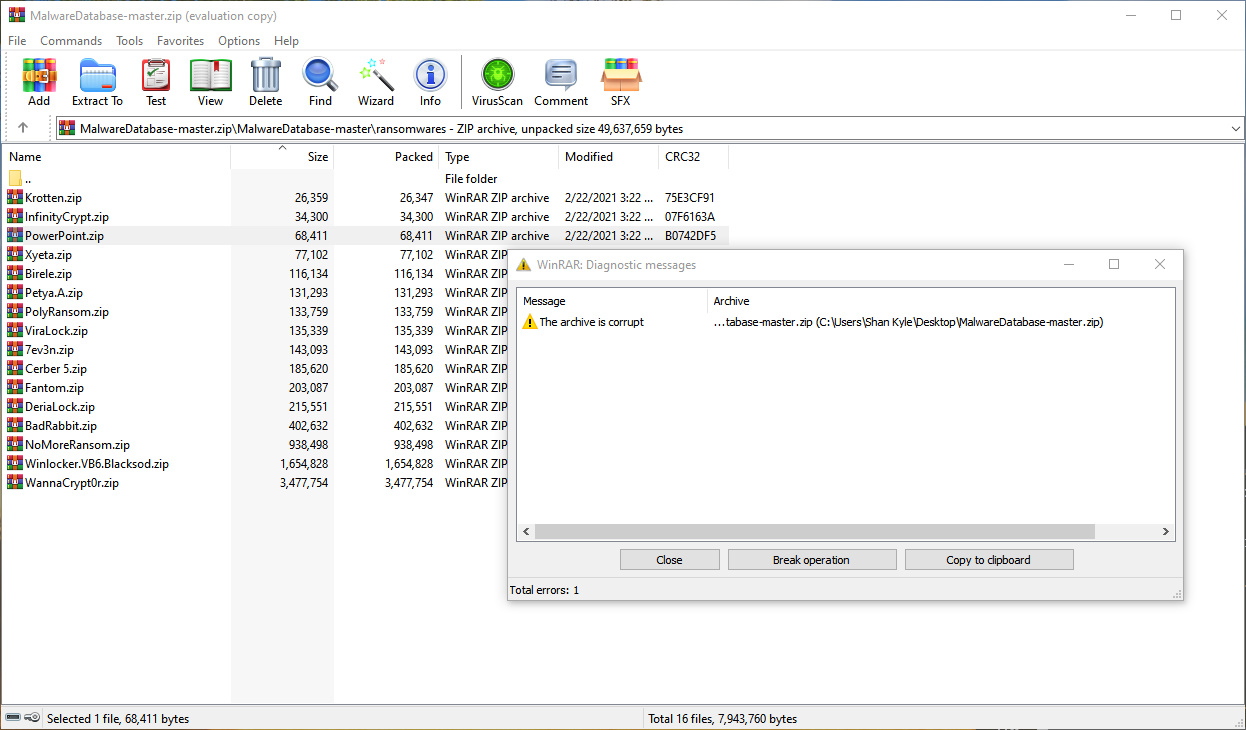Sort by the Packed column header

pyautogui.click(x=387, y=157)
